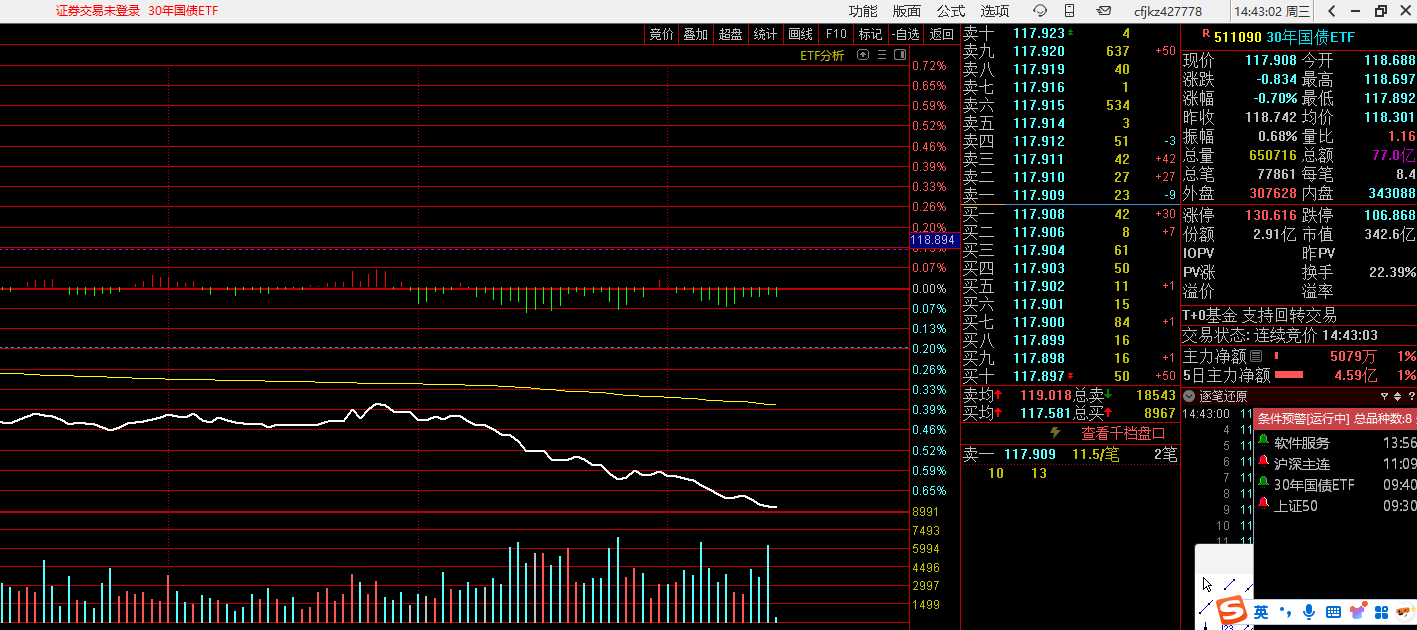Open the 版面 menu
Viewport: 1417px width, 630px height.
[907, 11]
